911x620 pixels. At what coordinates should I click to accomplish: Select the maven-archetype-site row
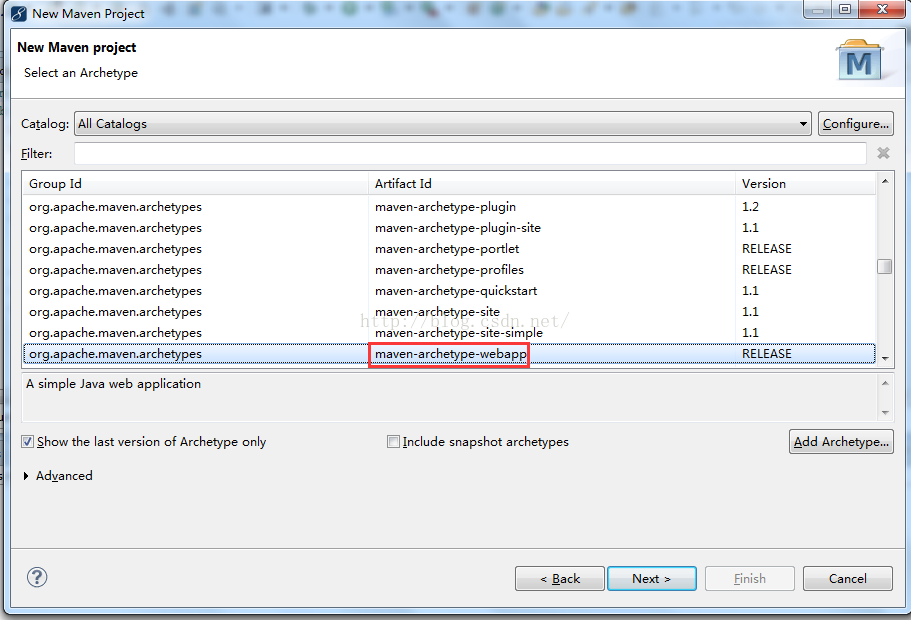(449, 311)
